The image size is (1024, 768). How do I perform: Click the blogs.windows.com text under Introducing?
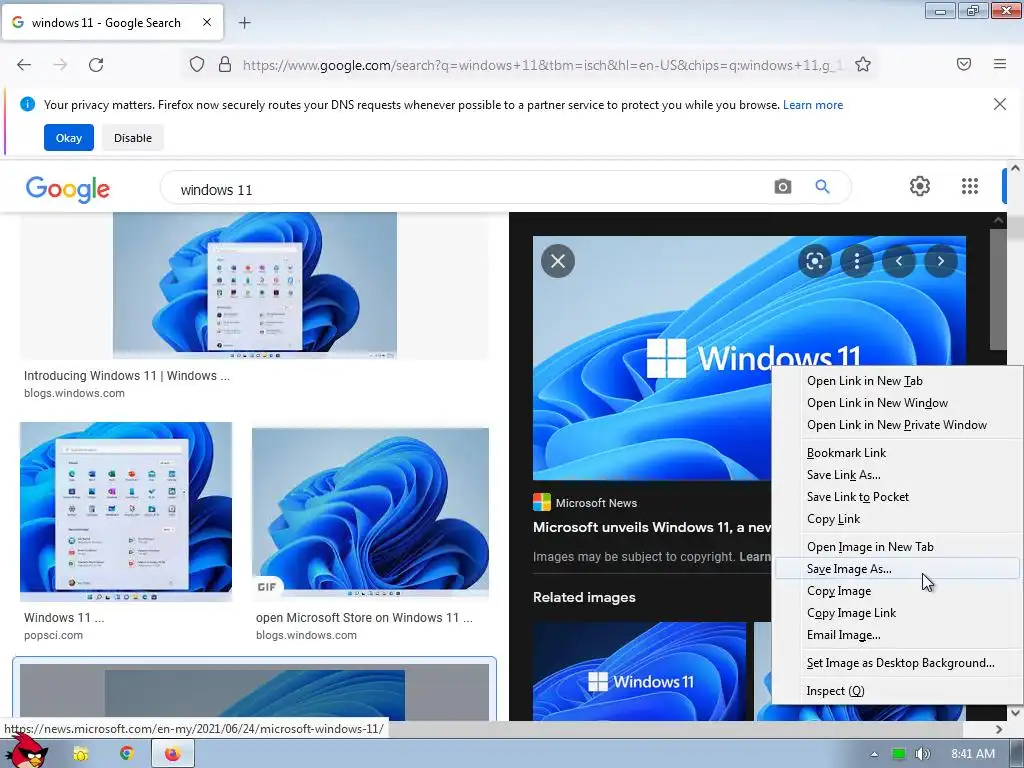point(74,393)
